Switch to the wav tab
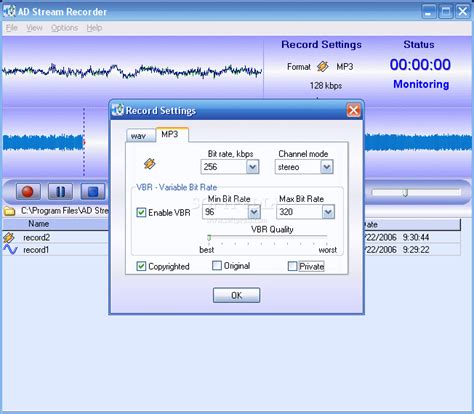Image resolution: width=474 pixels, height=414 pixels. pos(140,136)
